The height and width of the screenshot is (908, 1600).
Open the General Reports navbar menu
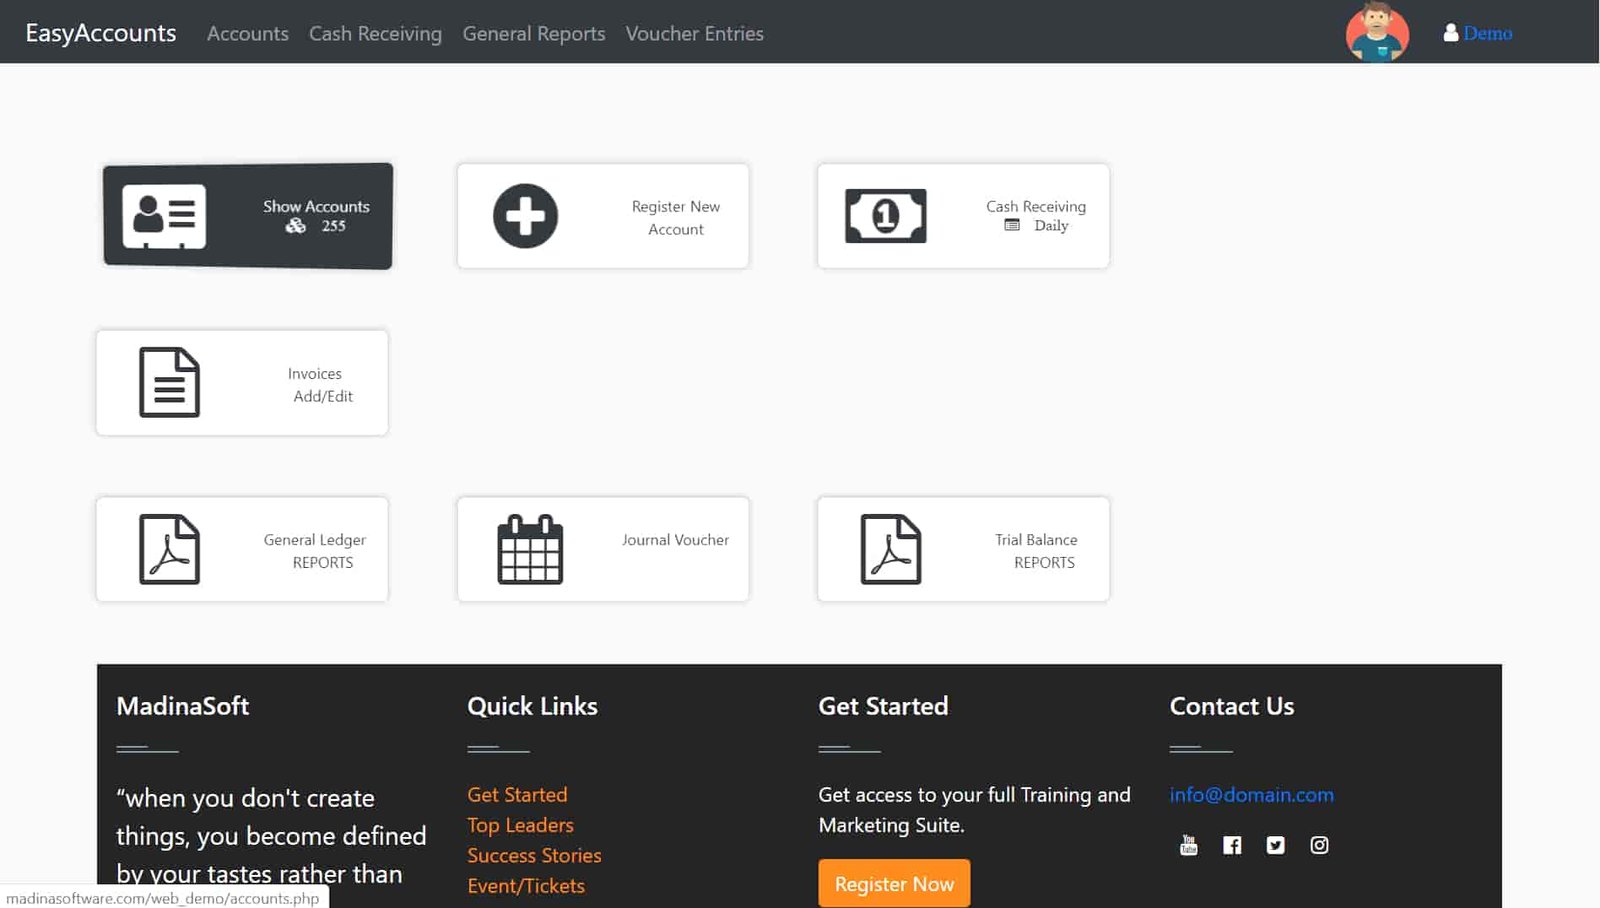click(x=533, y=34)
